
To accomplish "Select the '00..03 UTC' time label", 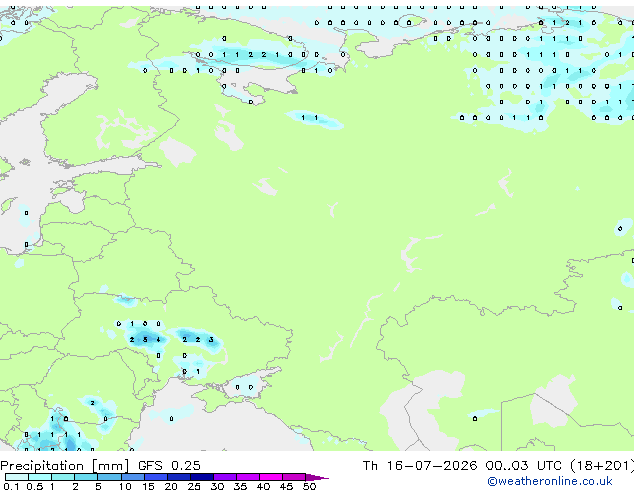I will click(x=524, y=466).
